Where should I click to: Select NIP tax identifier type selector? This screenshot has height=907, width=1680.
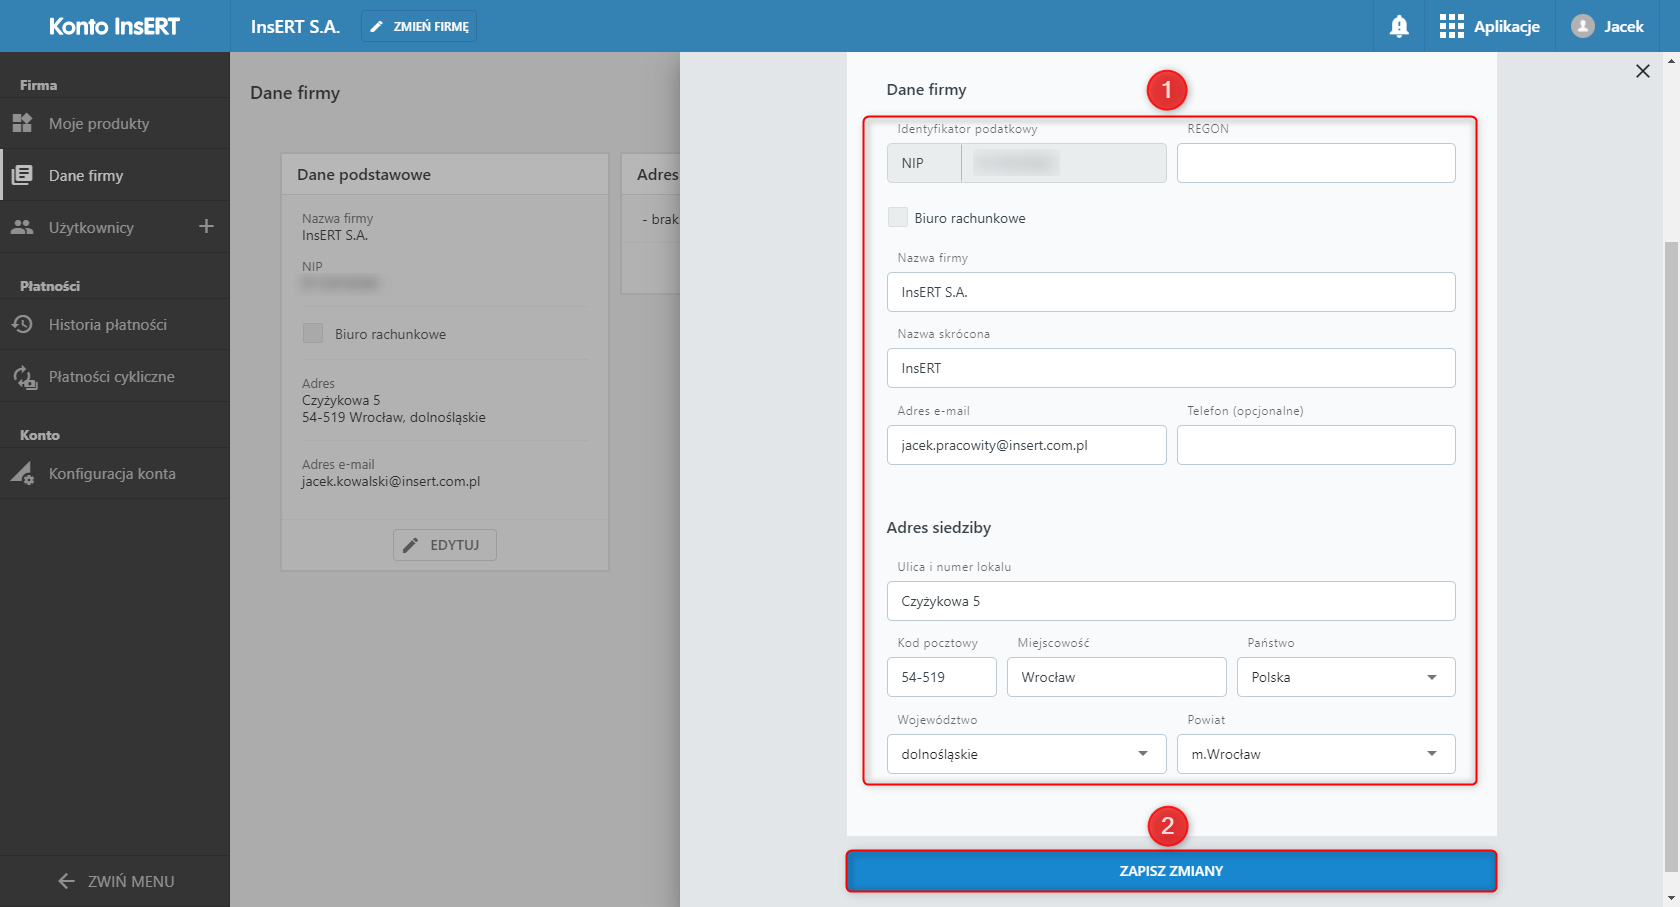click(924, 163)
